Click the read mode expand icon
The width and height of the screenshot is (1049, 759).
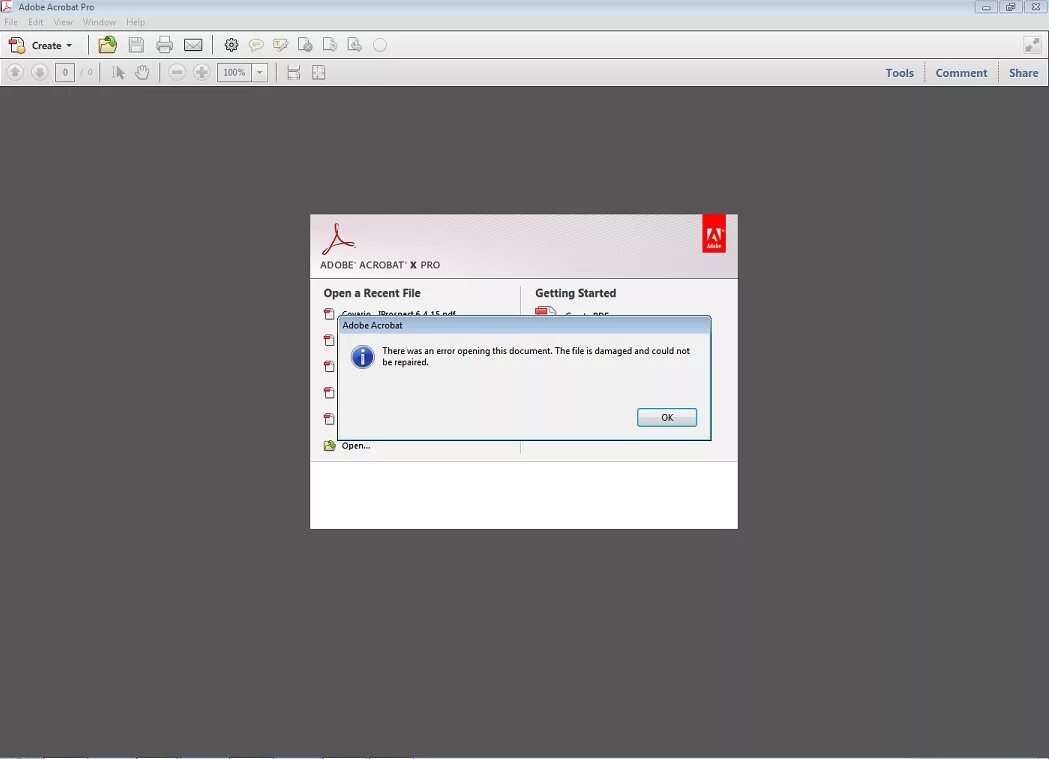click(1032, 45)
